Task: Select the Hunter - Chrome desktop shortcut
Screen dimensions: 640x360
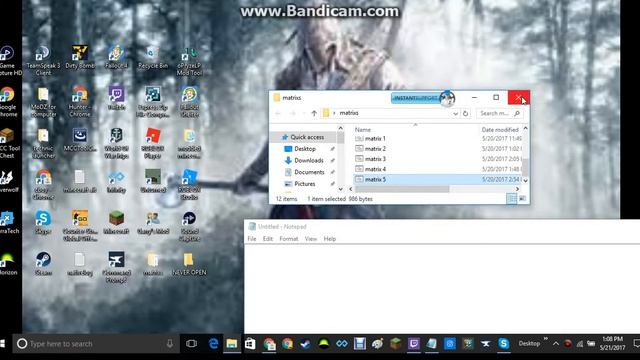Action: tap(80, 102)
